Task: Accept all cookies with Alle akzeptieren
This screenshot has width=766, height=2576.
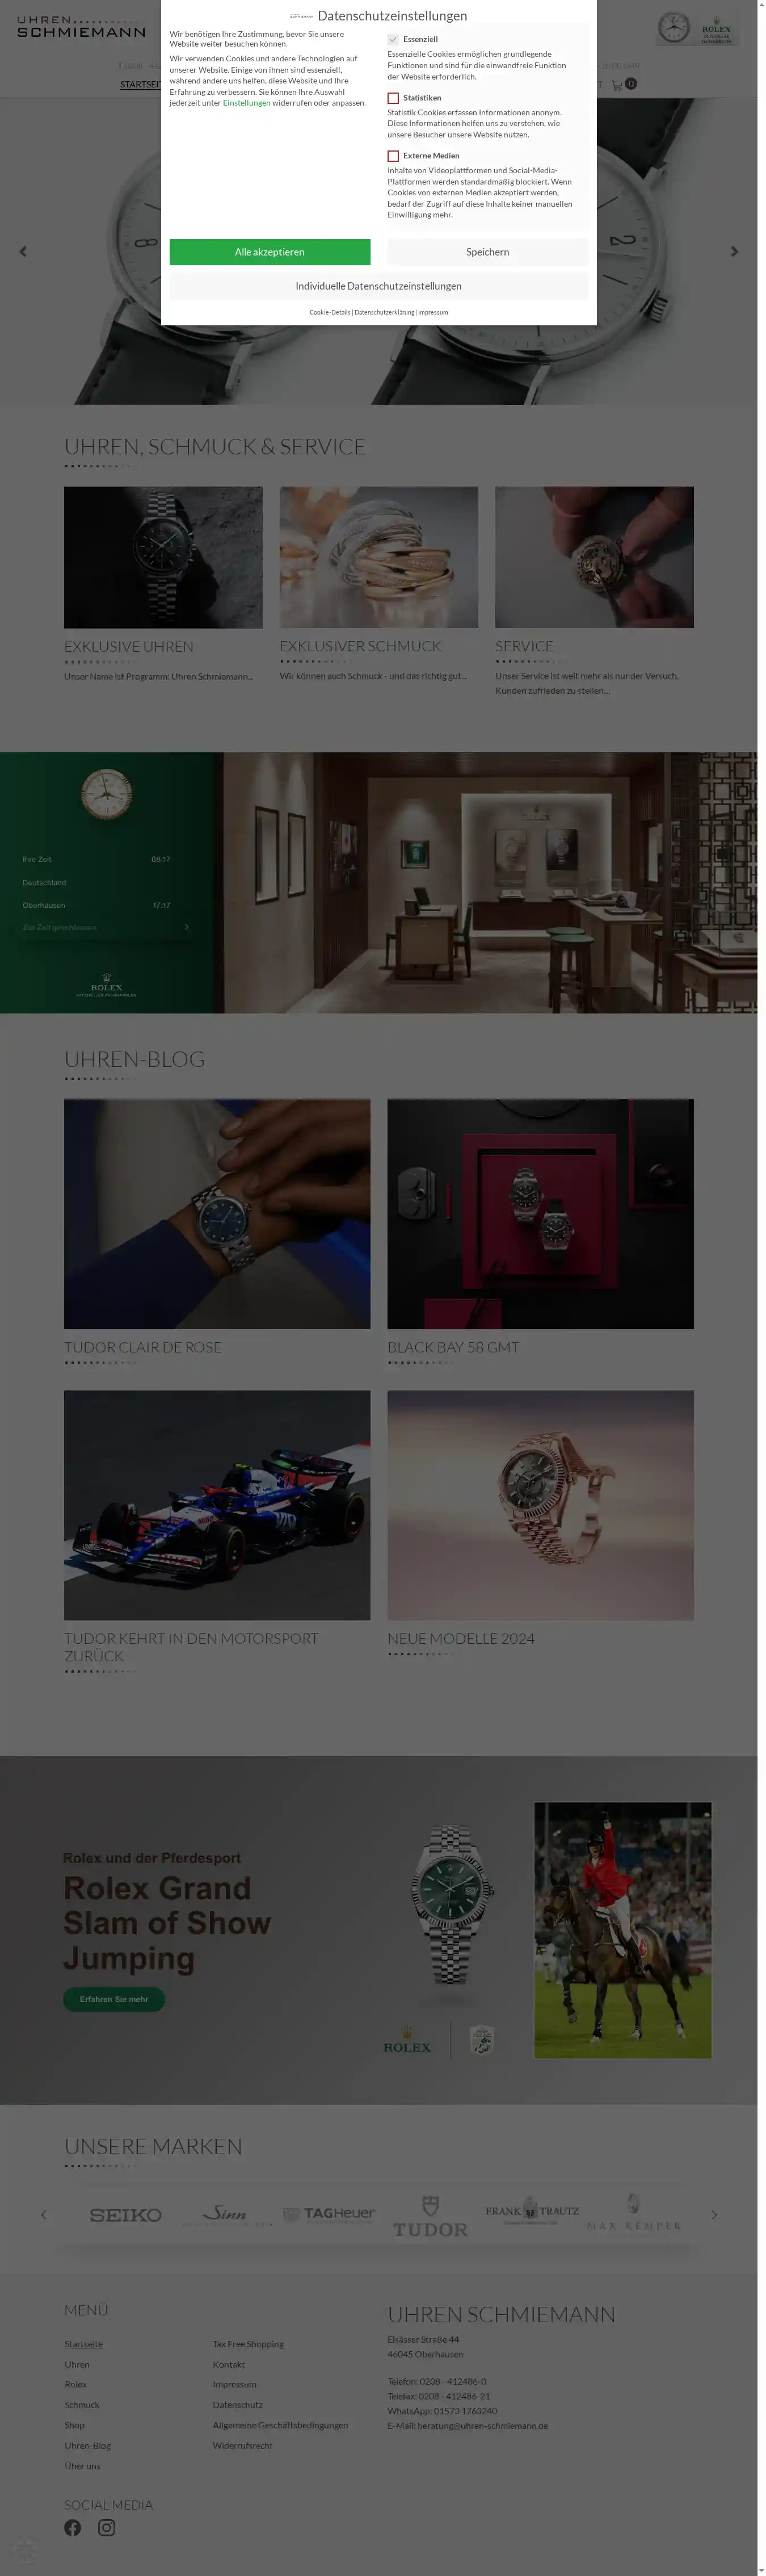Action: tap(270, 252)
